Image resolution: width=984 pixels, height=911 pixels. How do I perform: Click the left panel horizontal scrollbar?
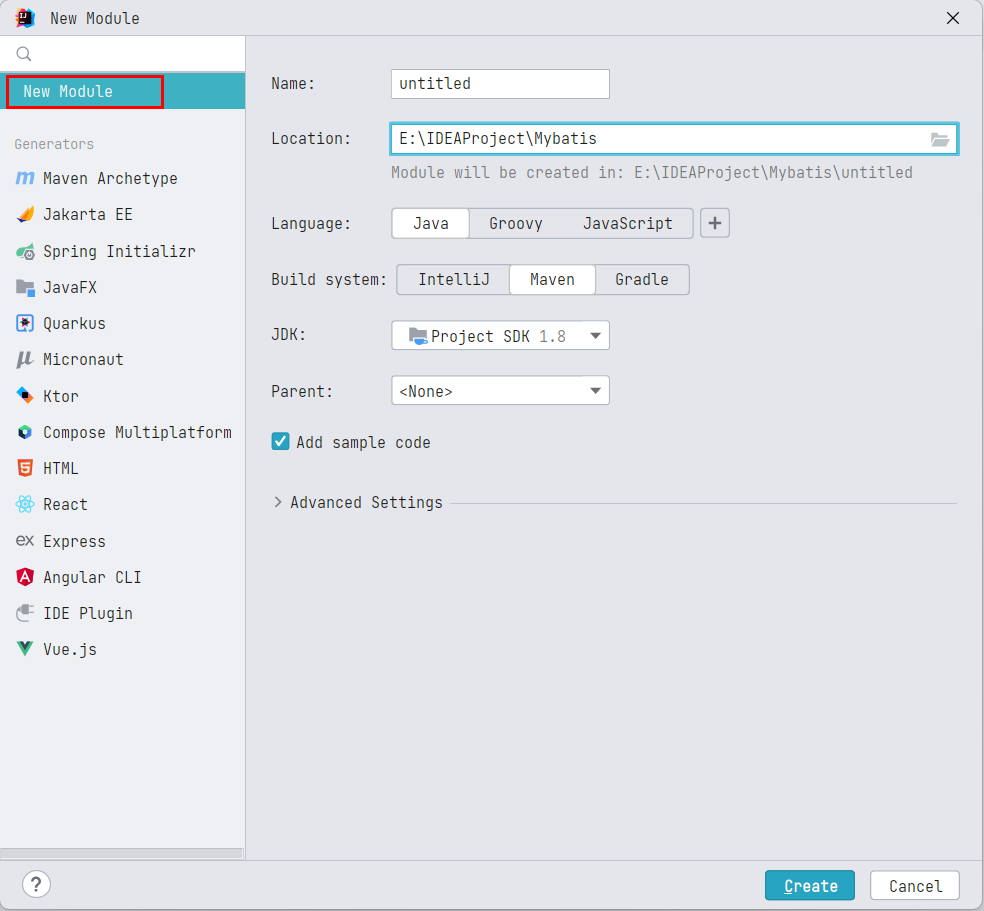[121, 853]
